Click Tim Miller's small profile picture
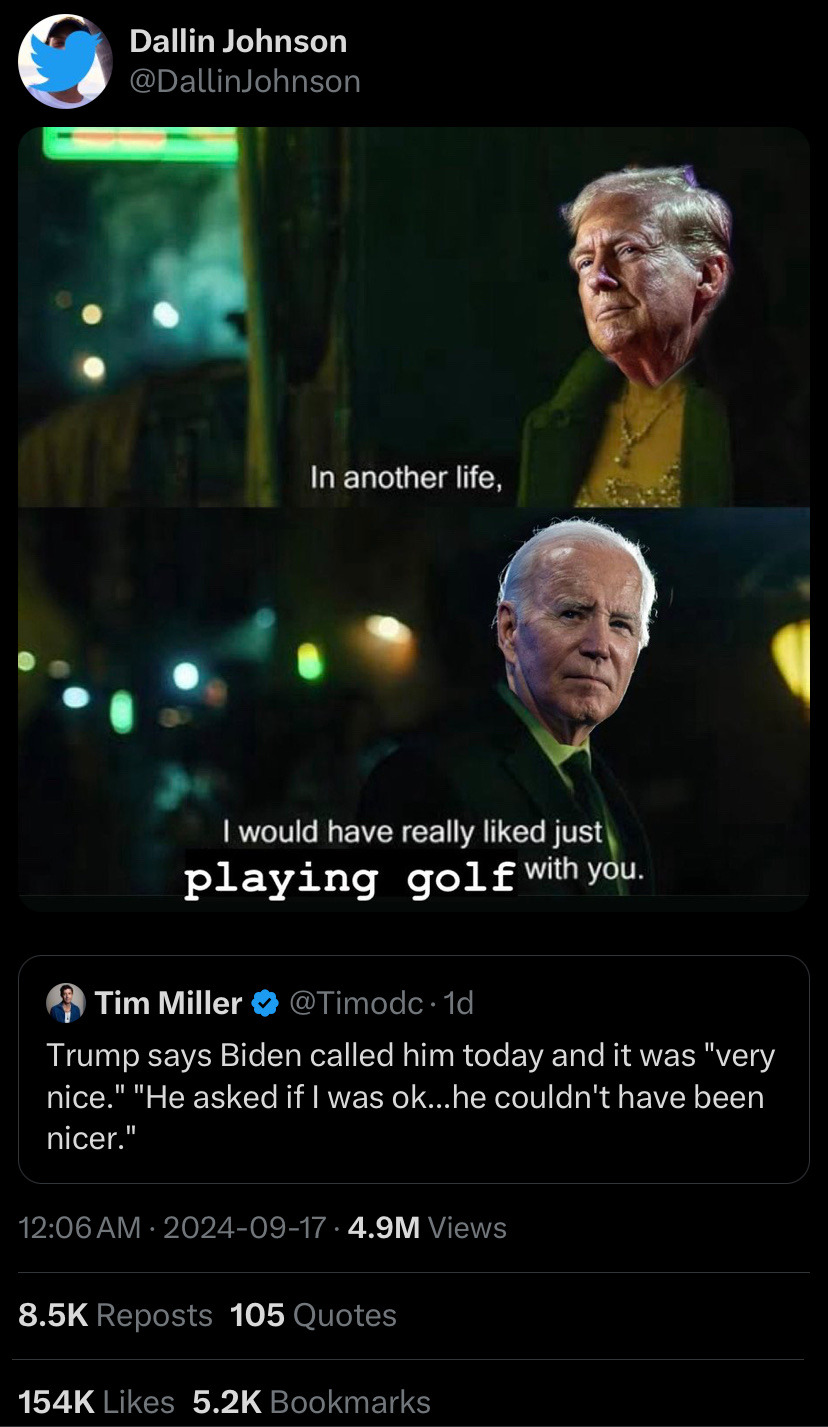The image size is (828, 1427). pos(66,1003)
